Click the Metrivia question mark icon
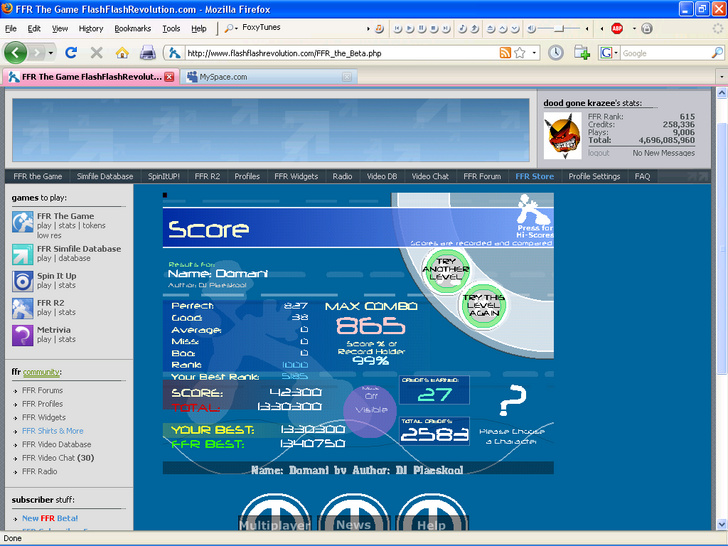 point(22,335)
